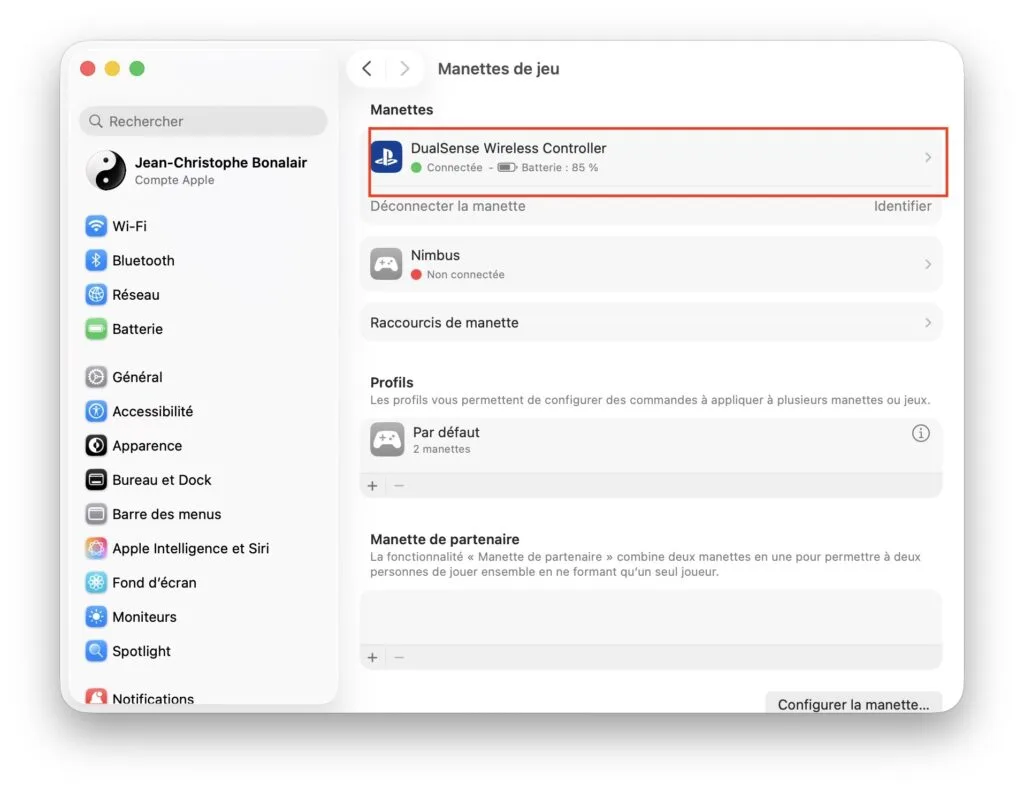Add a new profile with plus button
Screen dimensions: 1024x792
(373, 485)
